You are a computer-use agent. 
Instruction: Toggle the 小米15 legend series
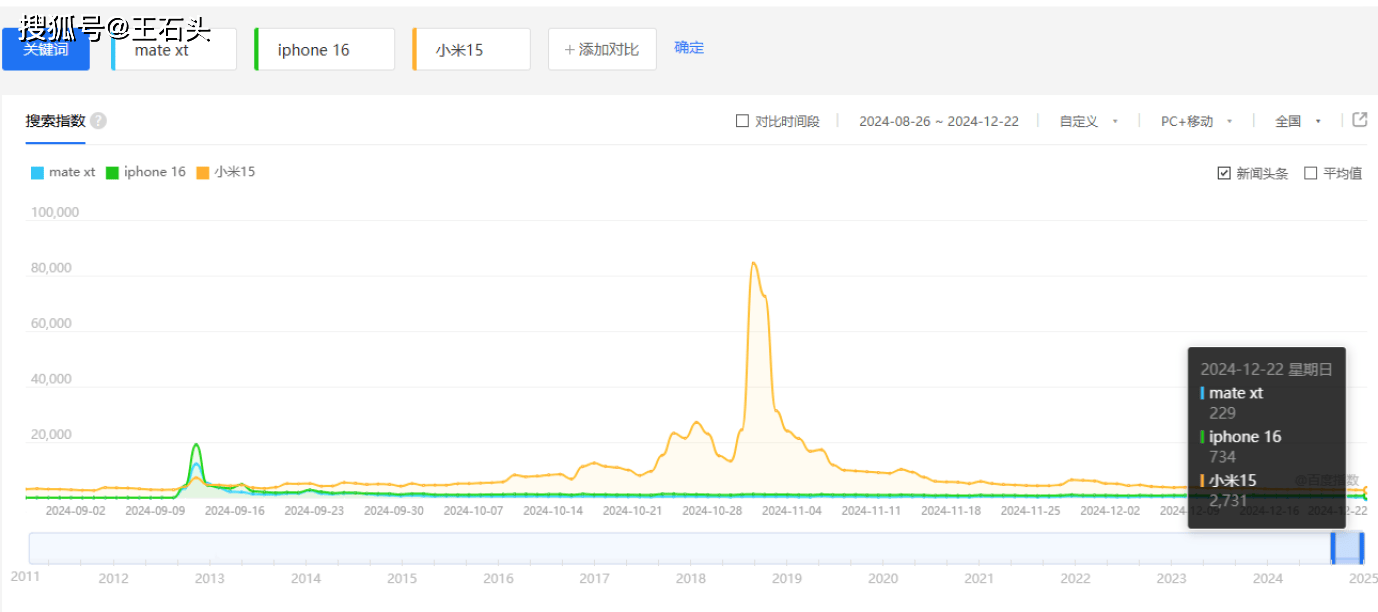pyautogui.click(x=226, y=172)
